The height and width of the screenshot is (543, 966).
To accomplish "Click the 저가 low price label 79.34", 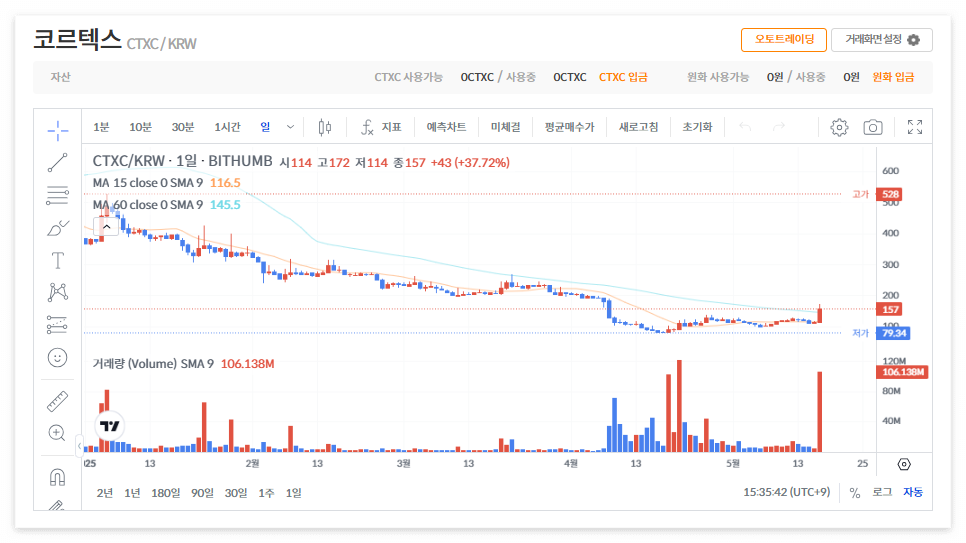I will click(x=893, y=333).
